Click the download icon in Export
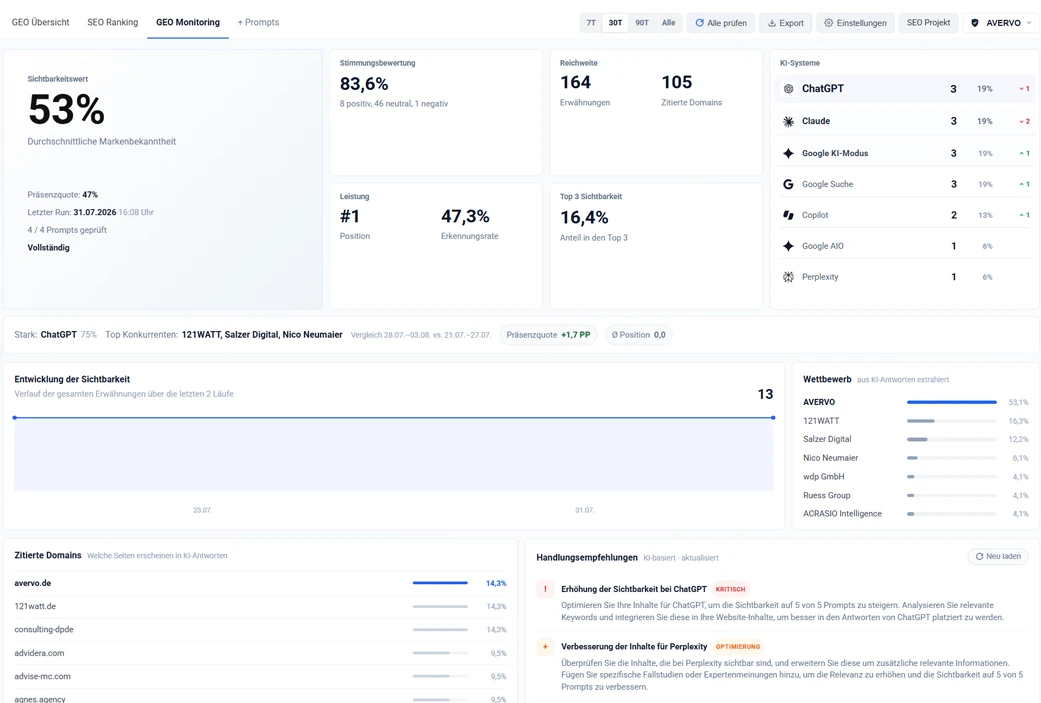Viewport: 1041px width, 703px height. click(771, 23)
